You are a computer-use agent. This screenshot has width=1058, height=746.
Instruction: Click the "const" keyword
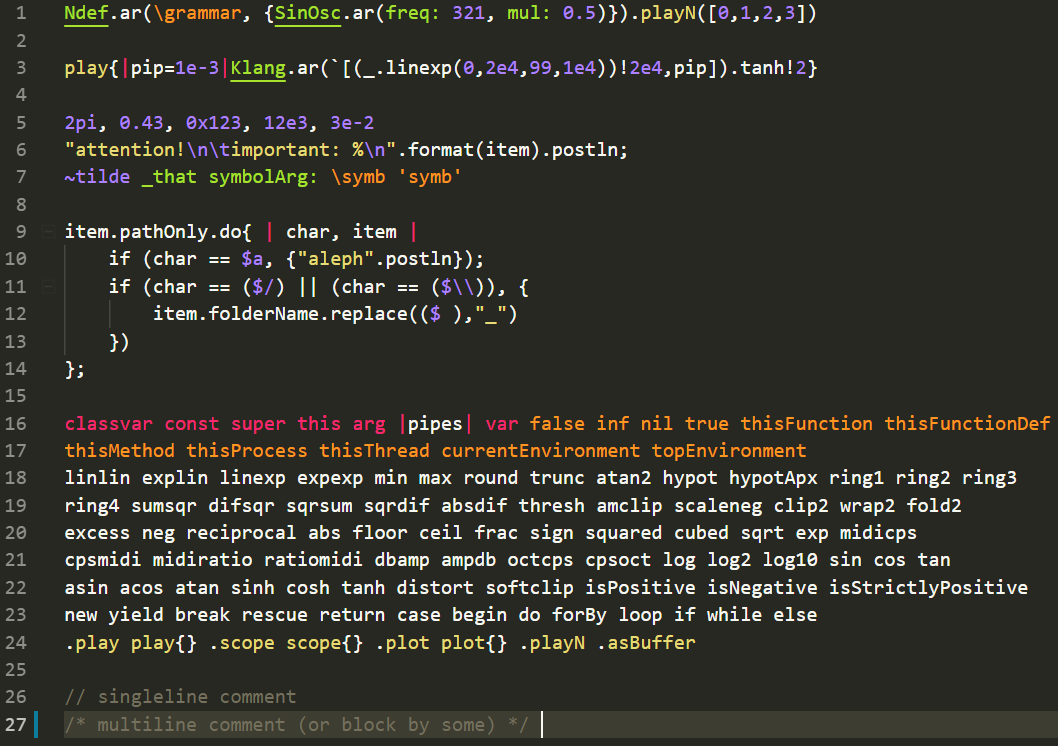(192, 424)
